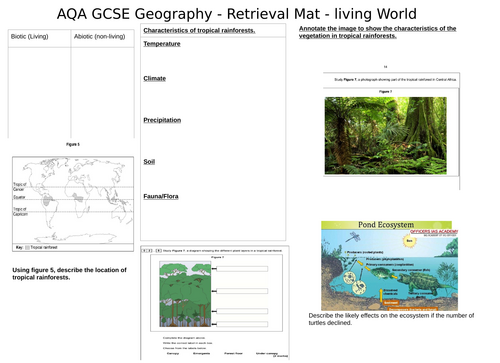Screen dimensions: 500x363
Task: Click the 'Emergents' label option
Action: (x=201, y=353)
